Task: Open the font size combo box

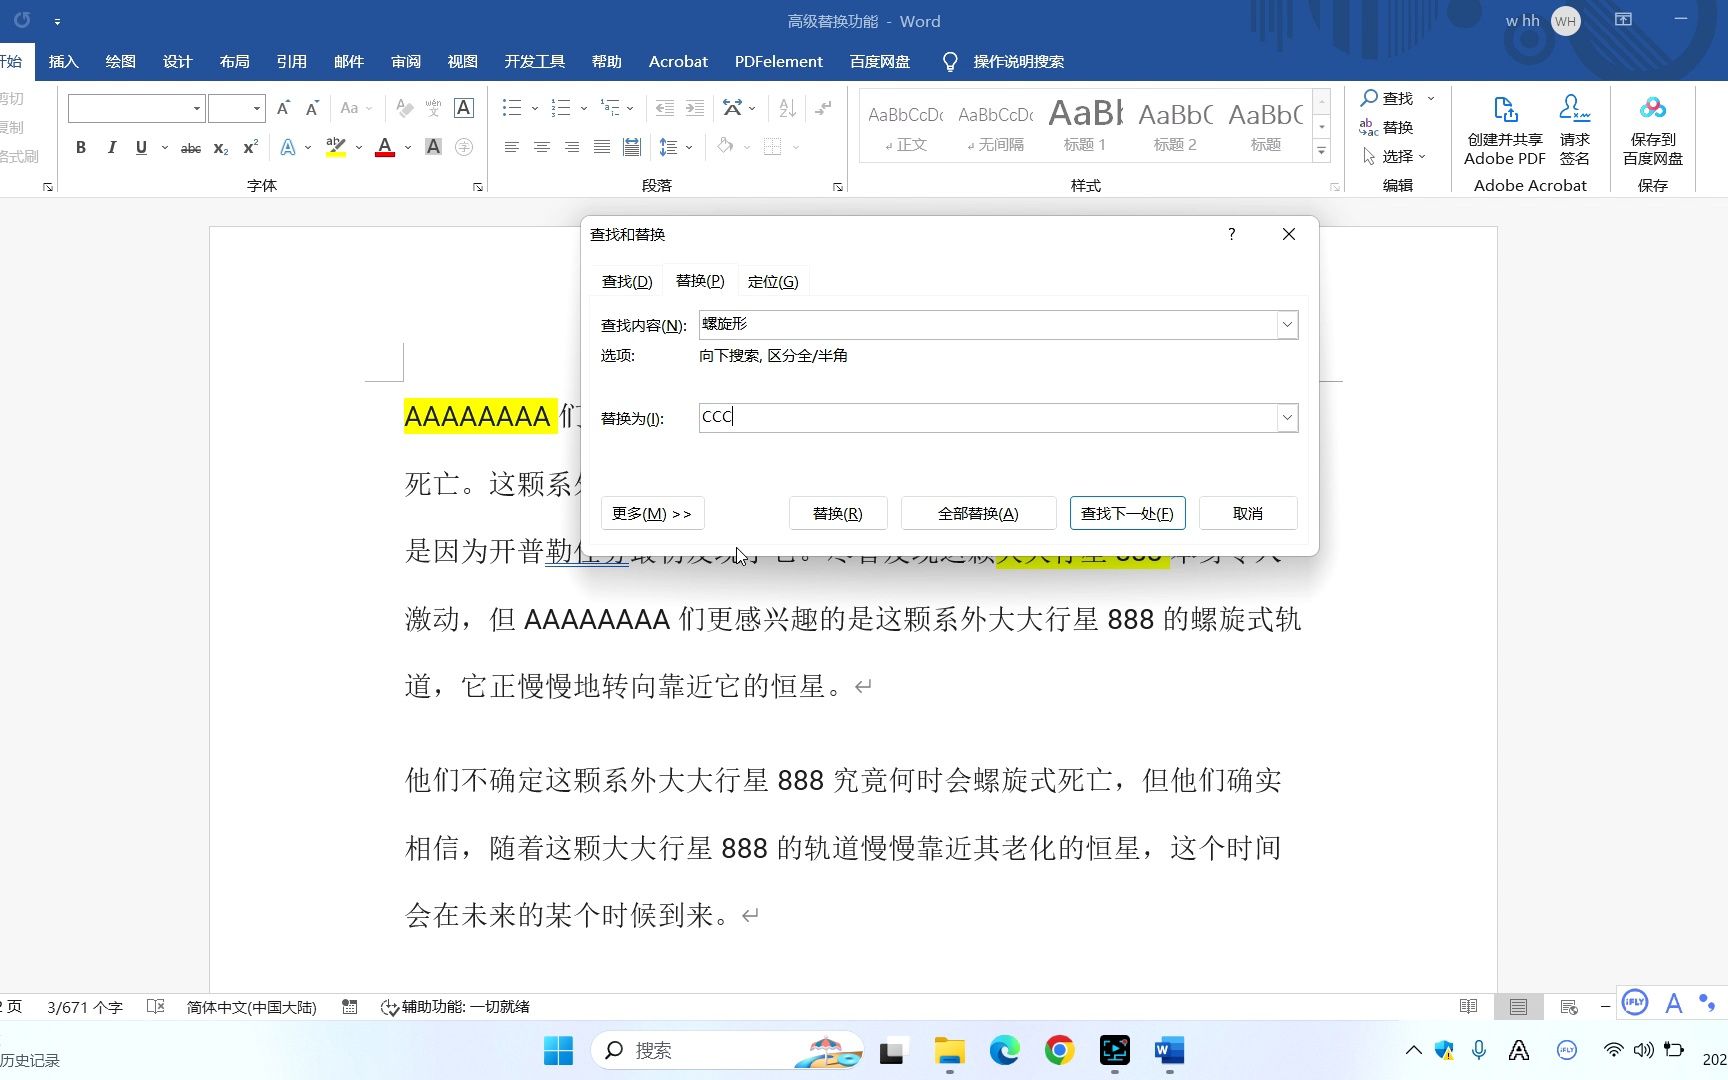Action: [236, 108]
